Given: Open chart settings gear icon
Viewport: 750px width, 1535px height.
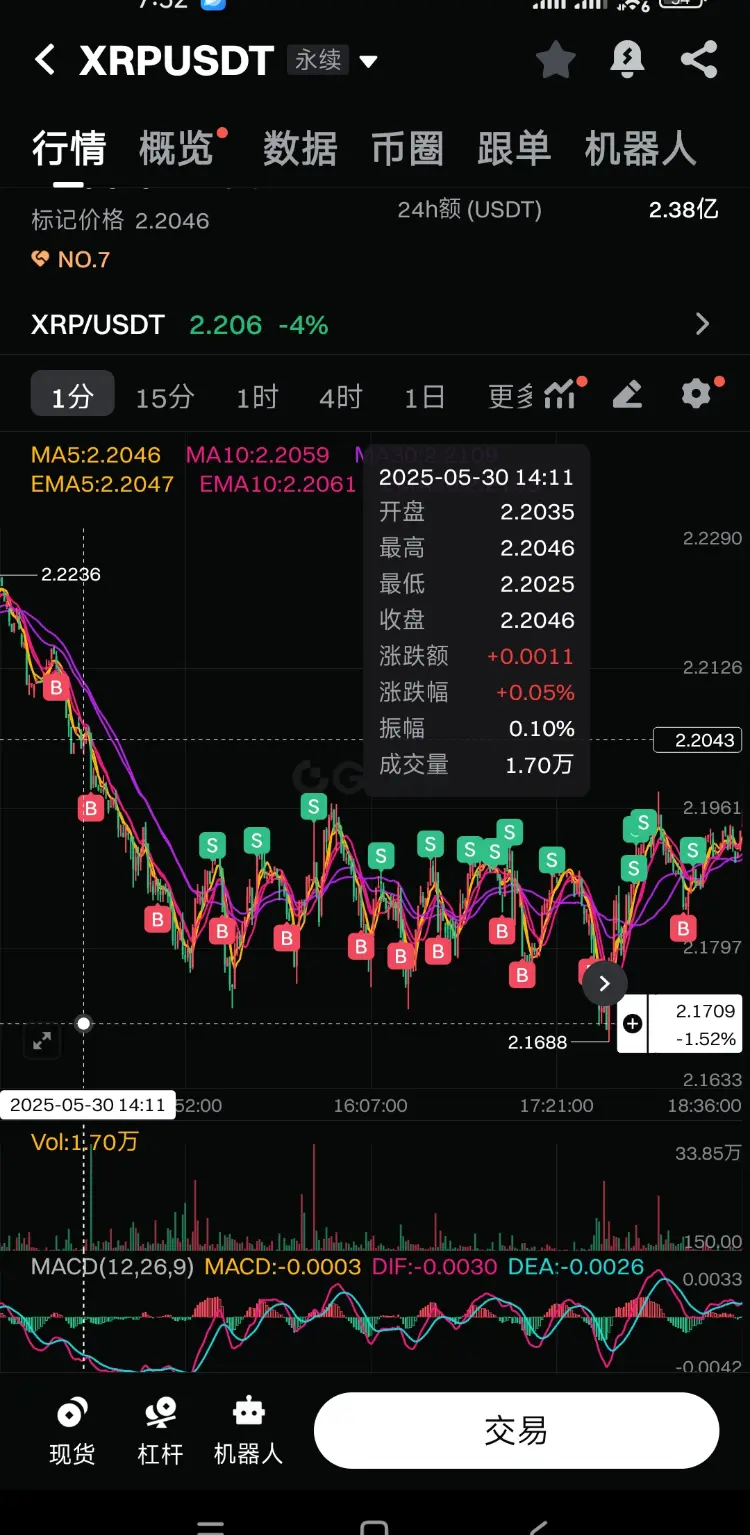Looking at the screenshot, I should click(x=697, y=393).
